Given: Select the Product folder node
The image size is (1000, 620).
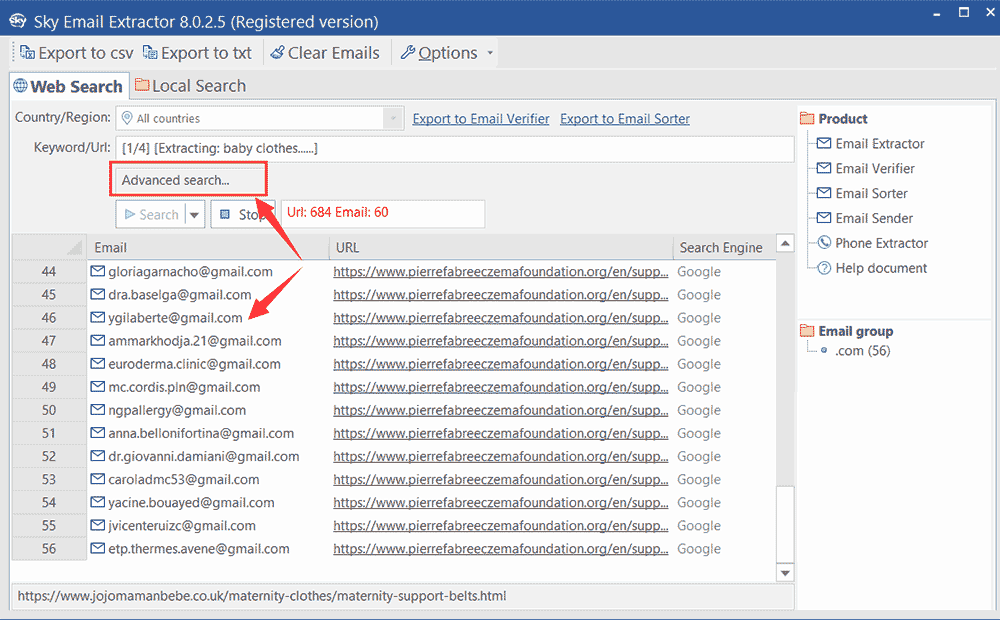Looking at the screenshot, I should point(834,119).
